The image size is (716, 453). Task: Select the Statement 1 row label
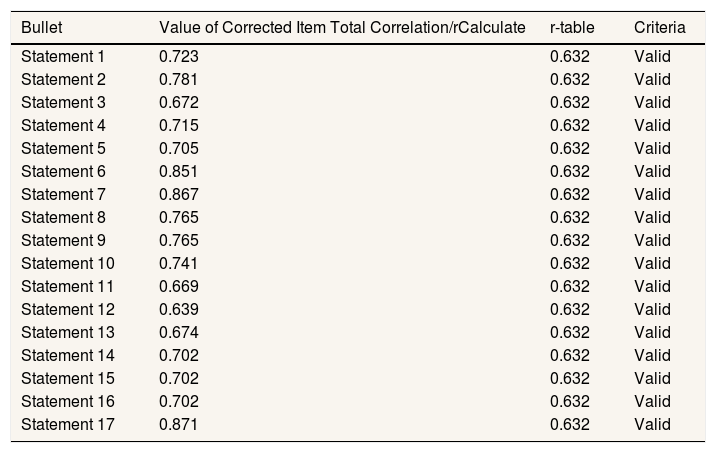pyautogui.click(x=63, y=56)
